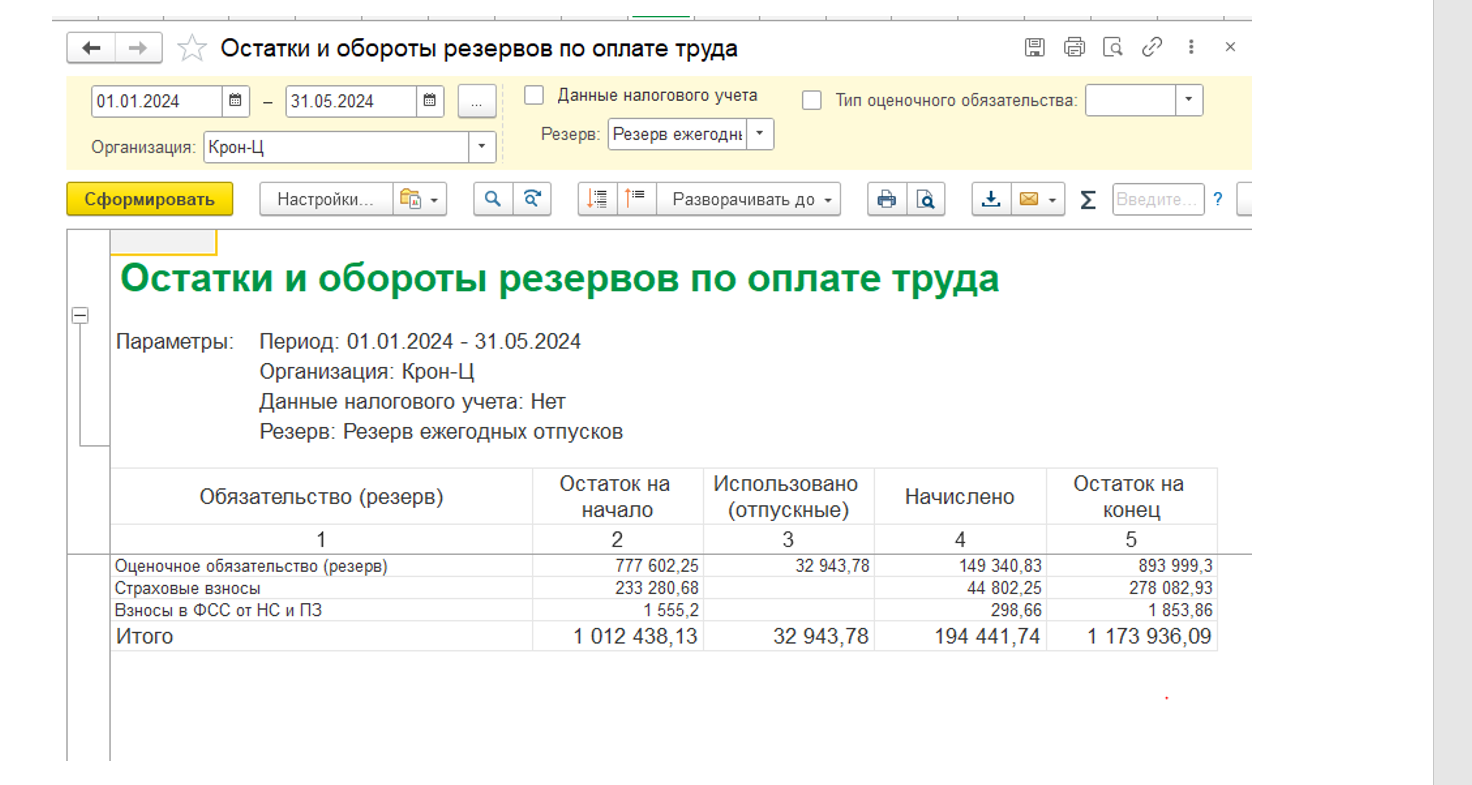This screenshot has height=785, width=1472.
Task: Click the Итого row label
Action: pos(145,636)
